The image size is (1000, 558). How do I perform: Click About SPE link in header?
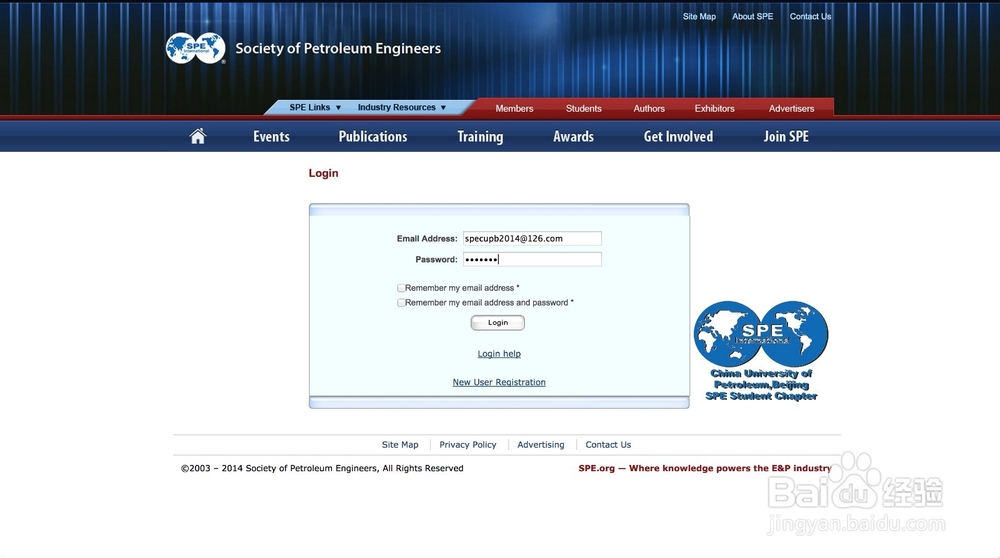click(x=752, y=17)
